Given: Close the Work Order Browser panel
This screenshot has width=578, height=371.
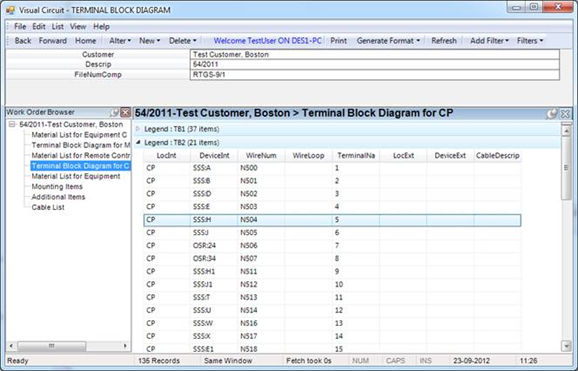Looking at the screenshot, I should (126, 112).
